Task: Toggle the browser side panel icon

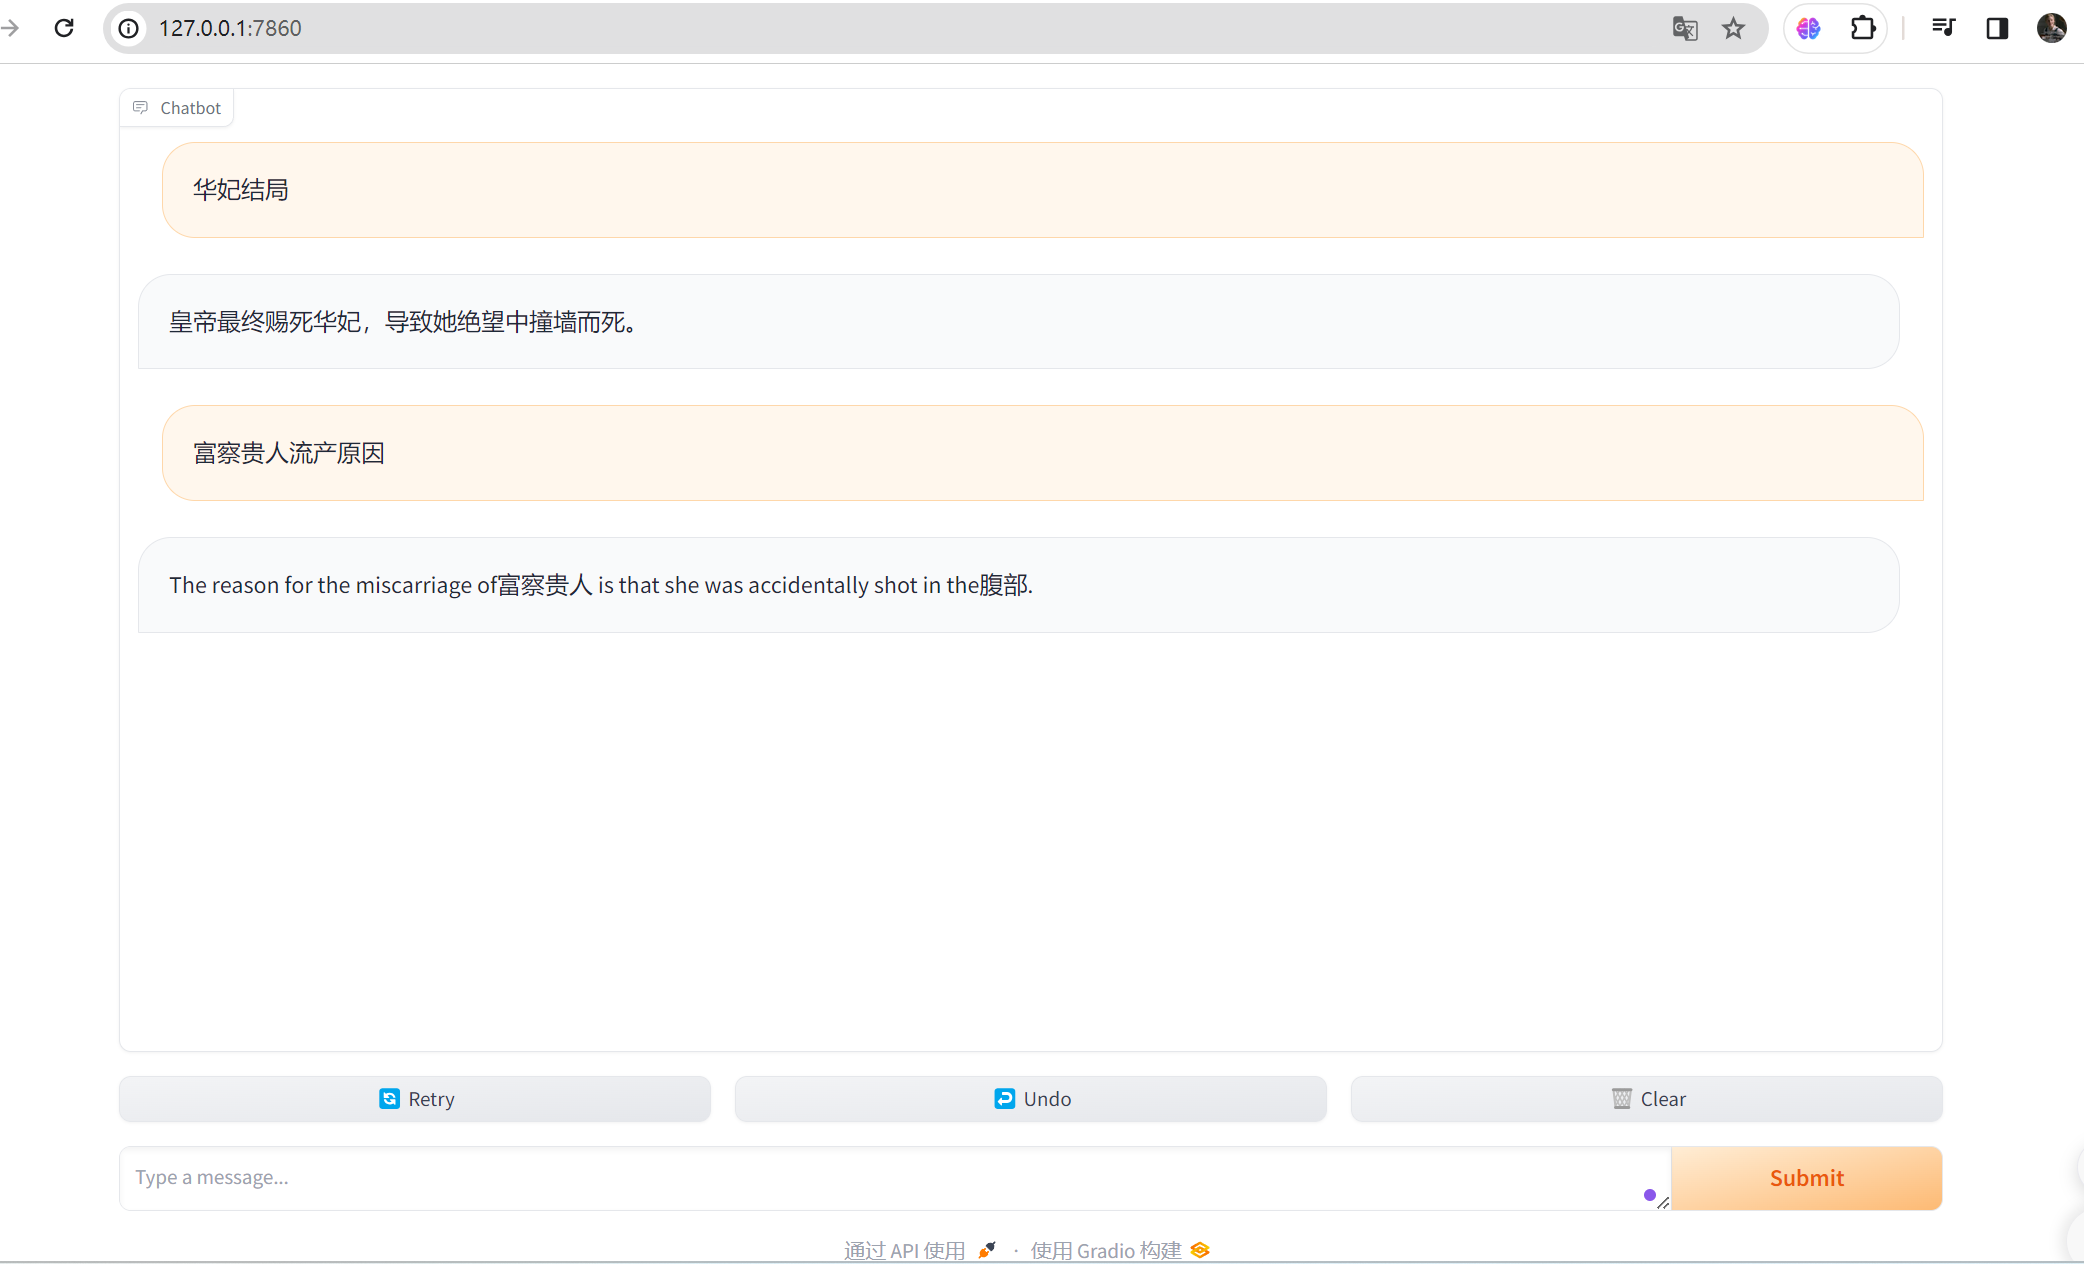Action: pos(1997,28)
